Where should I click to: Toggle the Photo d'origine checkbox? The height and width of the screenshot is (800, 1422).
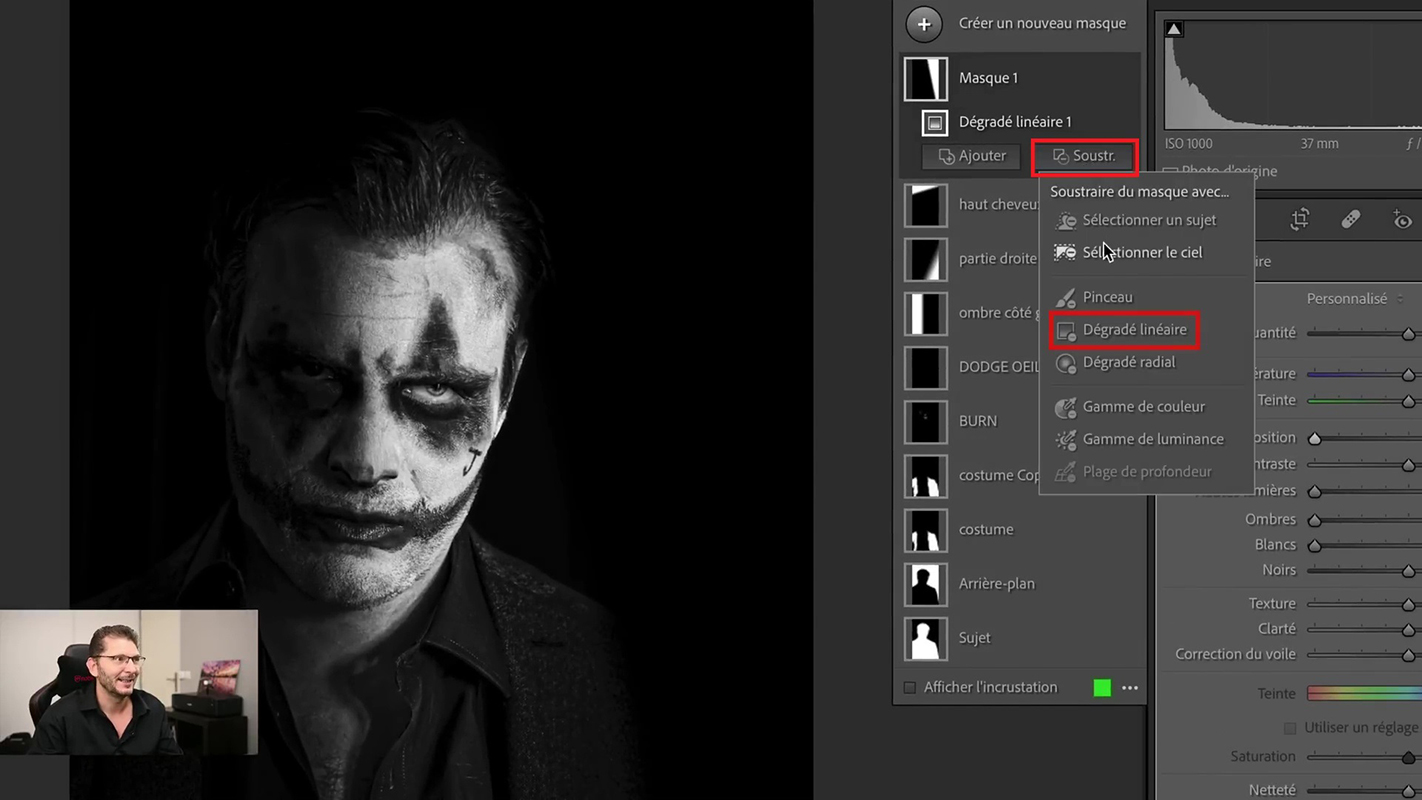pos(1169,171)
